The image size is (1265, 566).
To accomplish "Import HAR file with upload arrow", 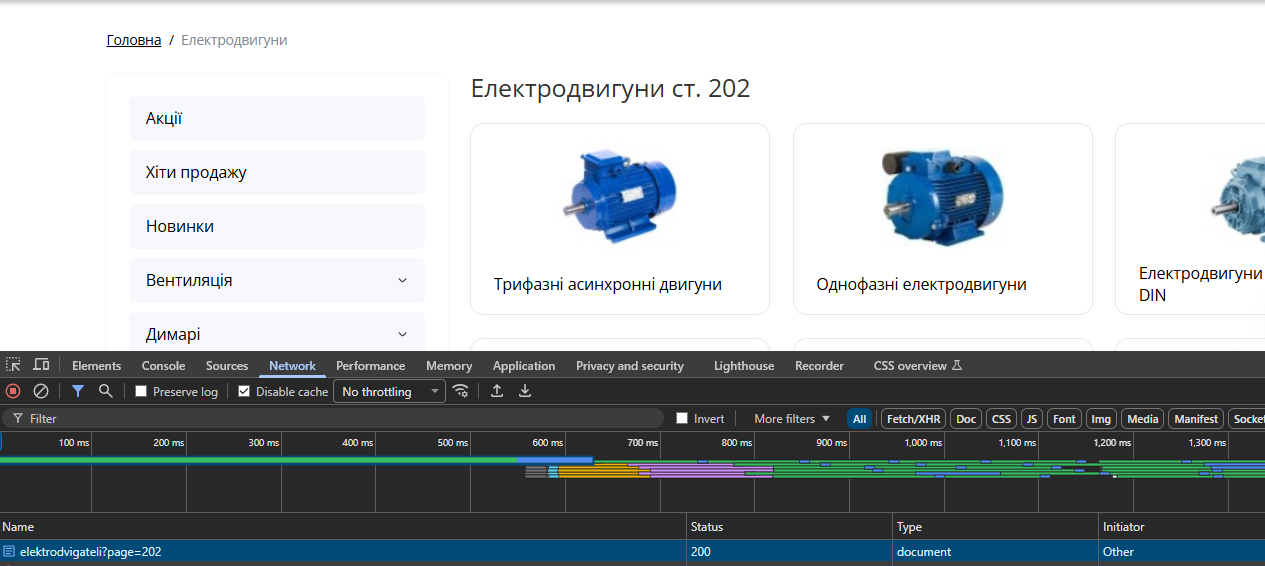I will tap(497, 392).
